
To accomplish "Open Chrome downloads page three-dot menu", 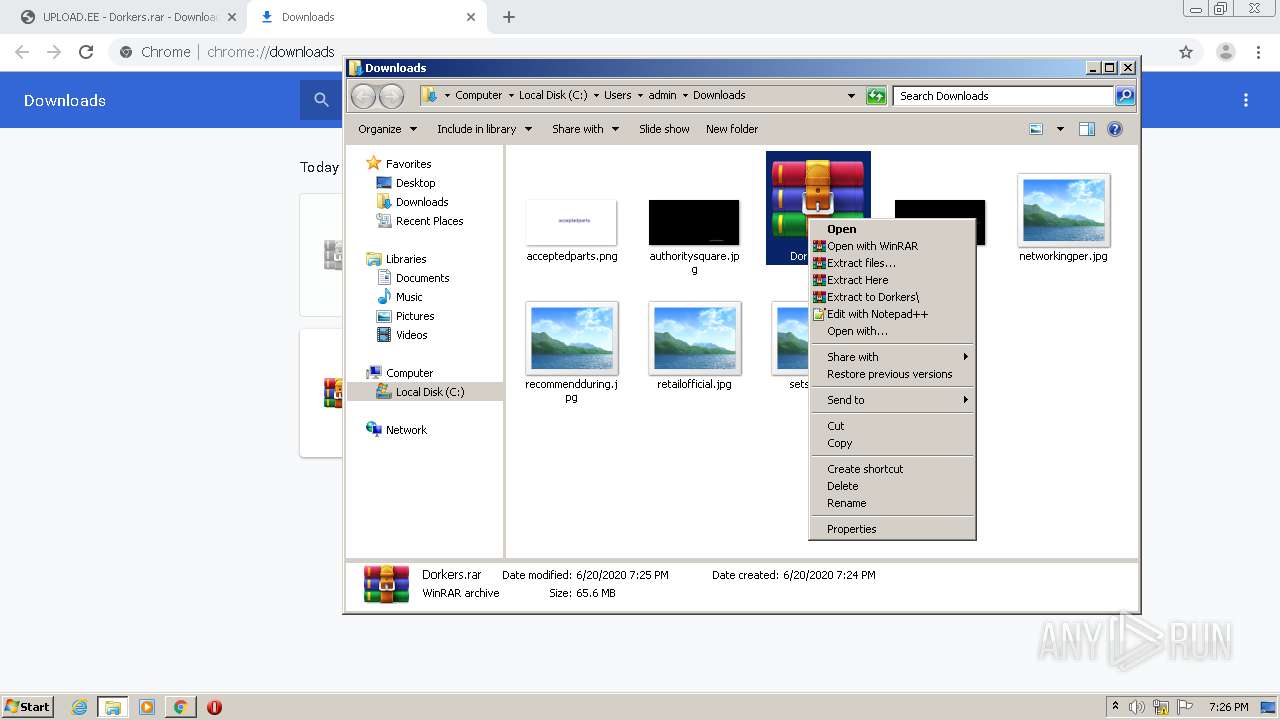I will 1246,100.
